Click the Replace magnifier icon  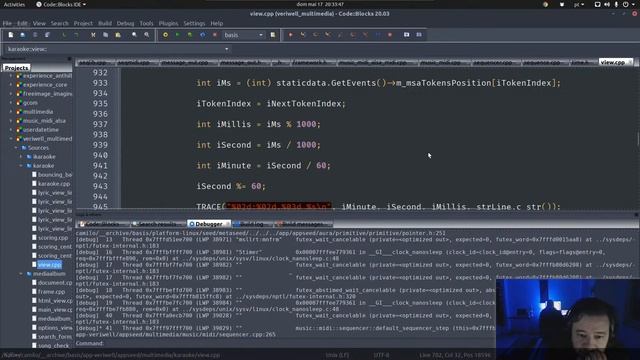147,35
